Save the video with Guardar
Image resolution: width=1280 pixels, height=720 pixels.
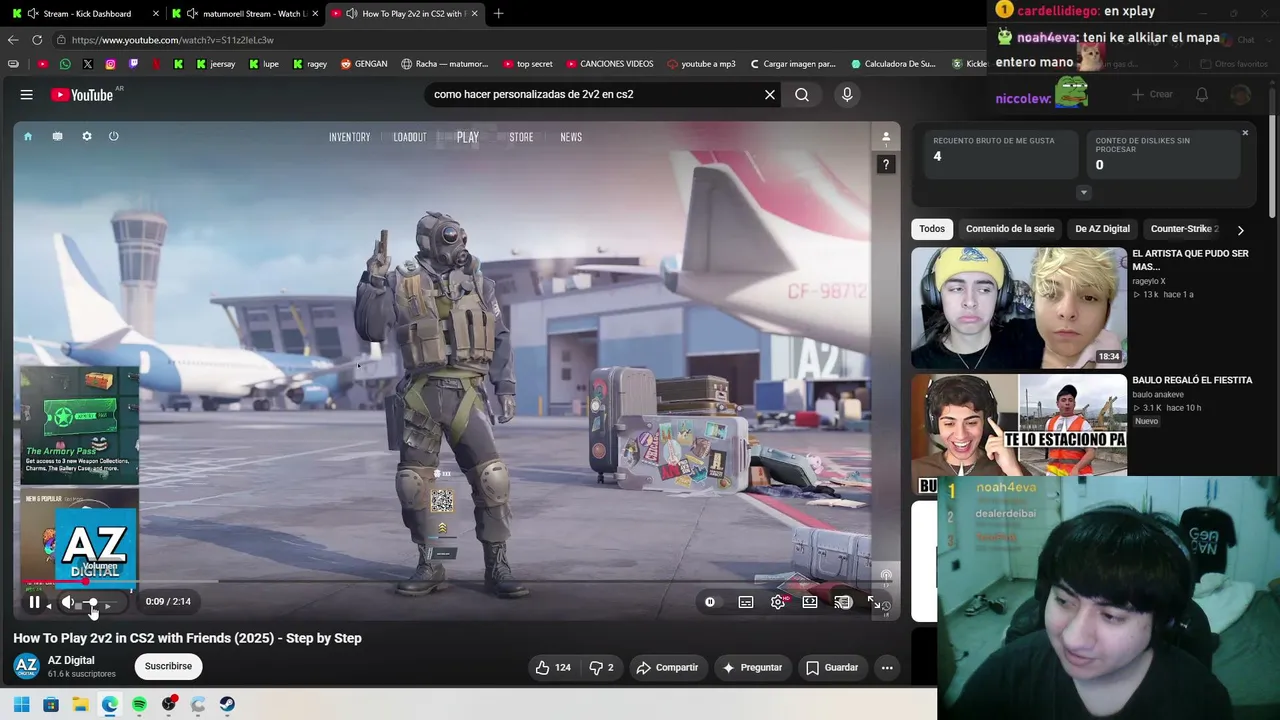832,668
